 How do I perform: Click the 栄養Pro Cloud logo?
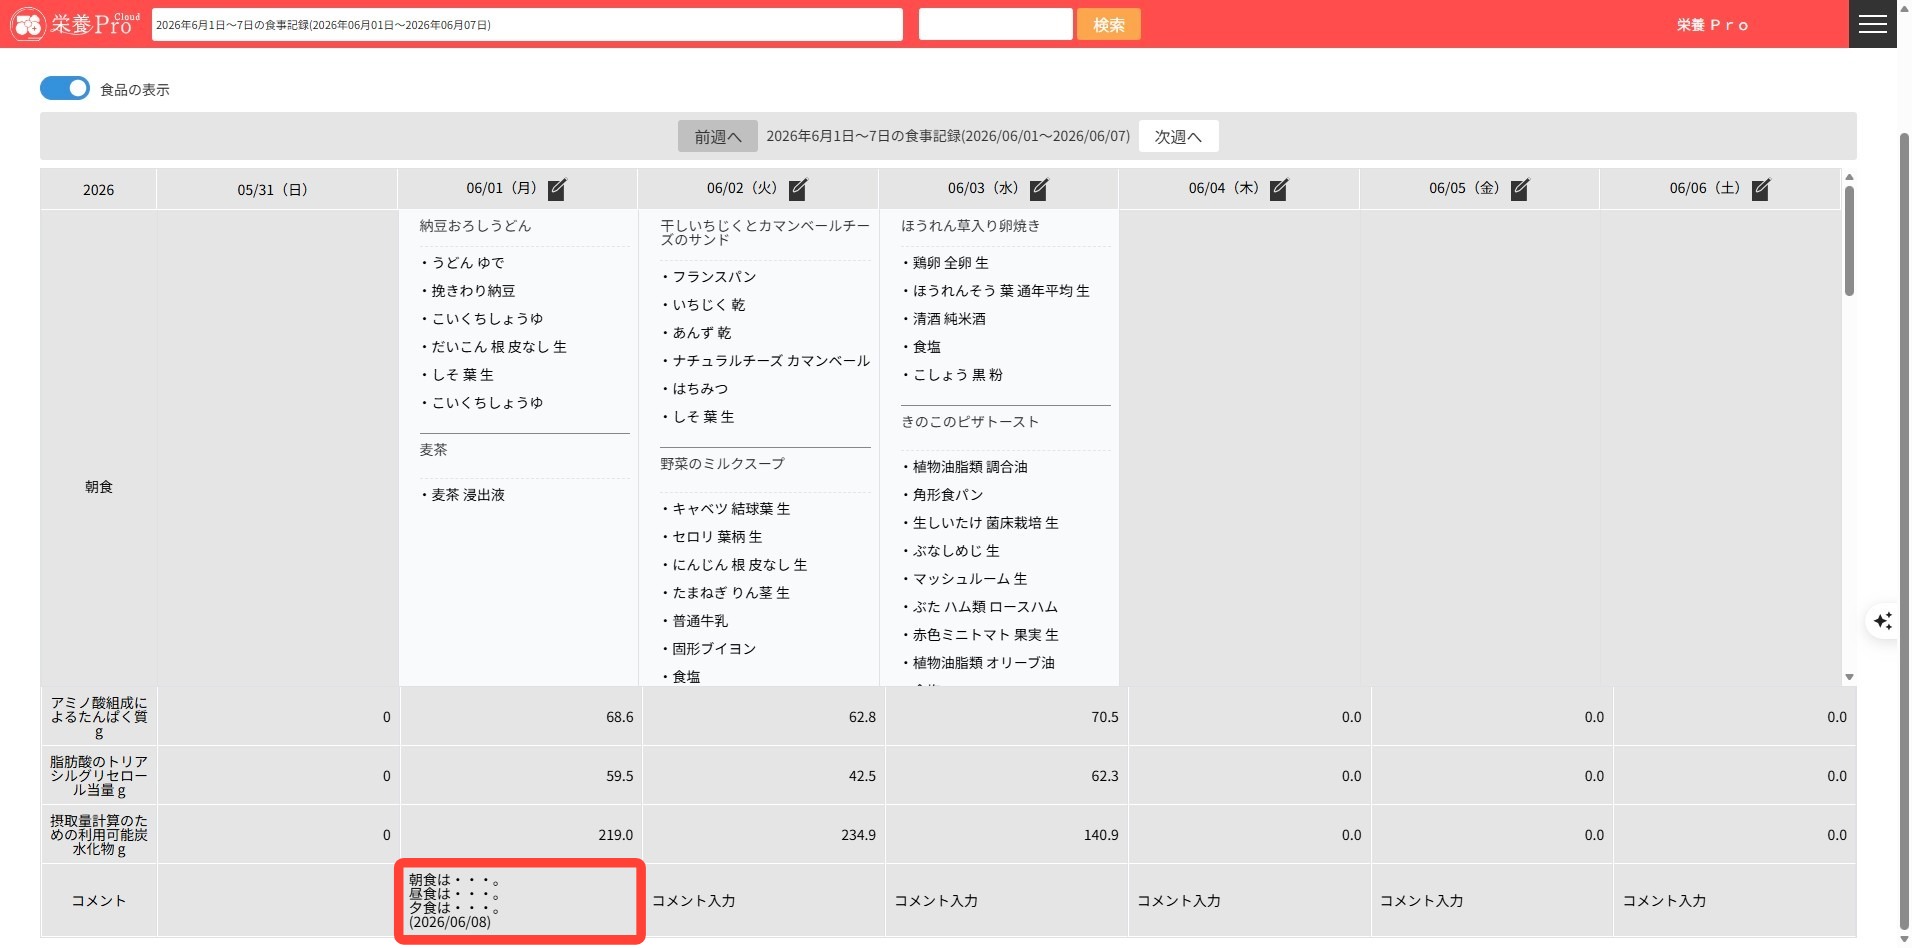[76, 24]
